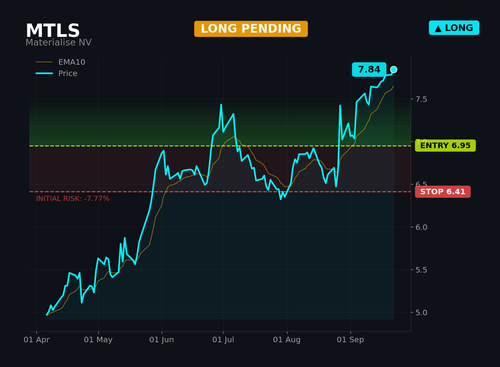Click the 7.84 current price label
The width and height of the screenshot is (500, 367).
tap(369, 69)
